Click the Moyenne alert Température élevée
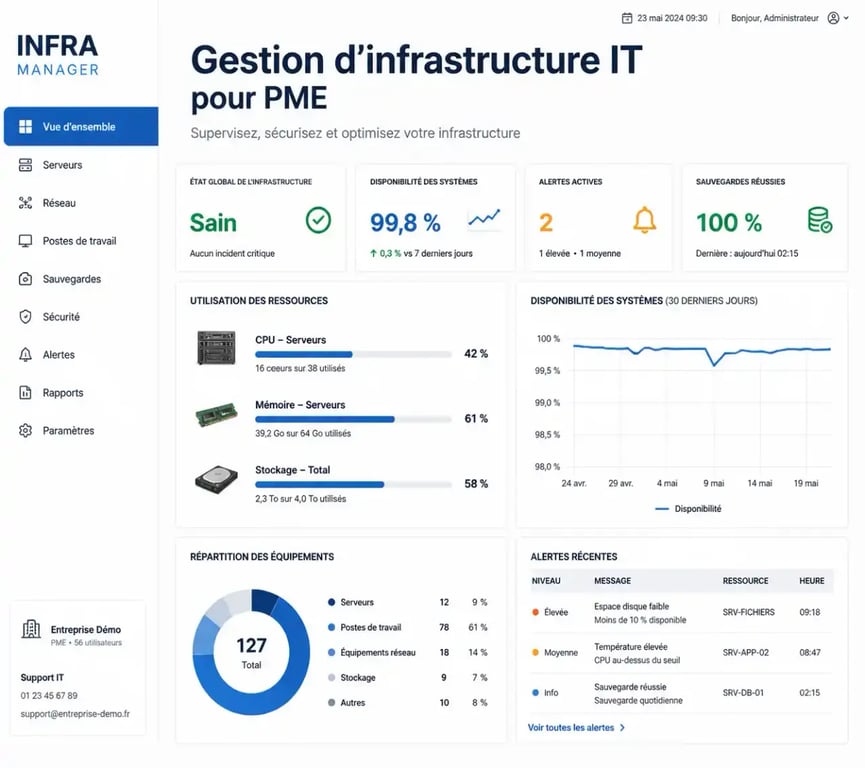The height and width of the screenshot is (768, 865). [x=682, y=653]
